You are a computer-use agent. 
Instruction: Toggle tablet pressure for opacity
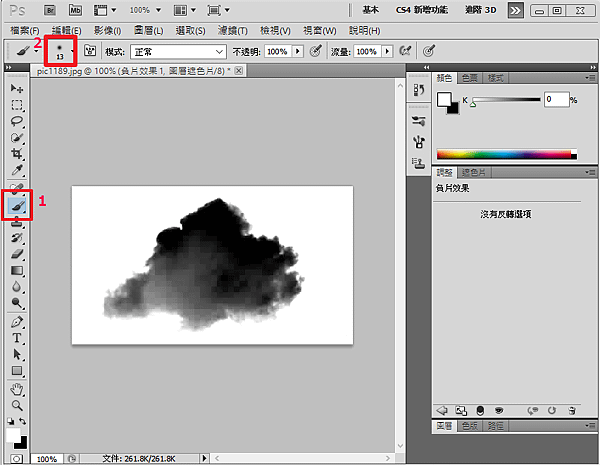(x=315, y=51)
